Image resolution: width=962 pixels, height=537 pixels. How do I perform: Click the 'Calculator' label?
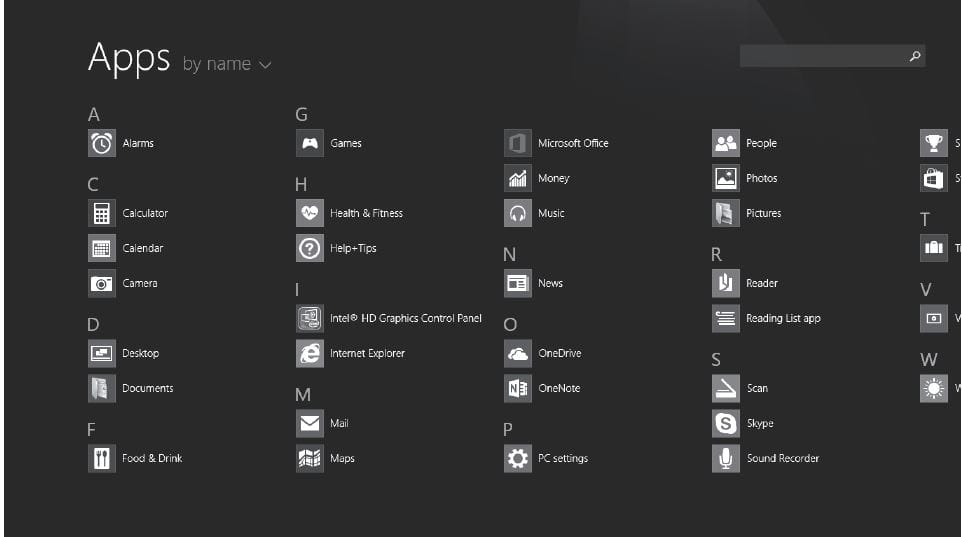coord(145,214)
